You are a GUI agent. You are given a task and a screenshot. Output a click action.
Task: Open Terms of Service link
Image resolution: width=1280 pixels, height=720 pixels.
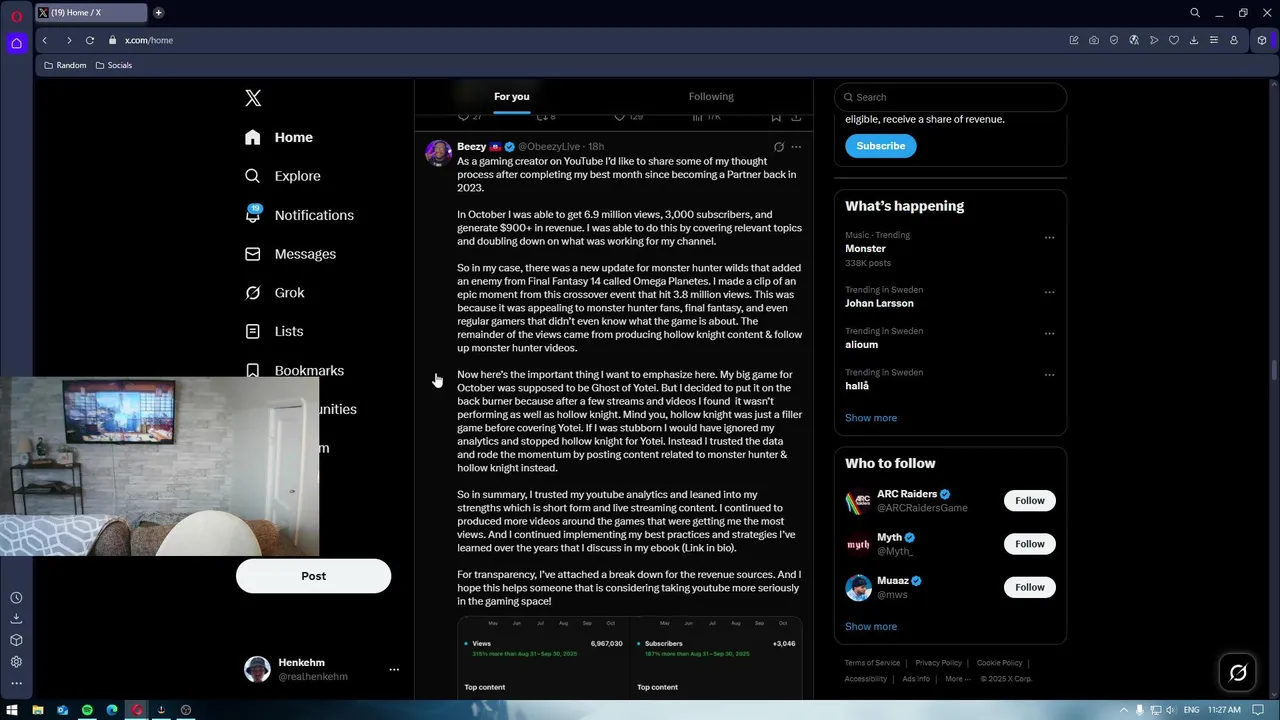click(x=872, y=663)
